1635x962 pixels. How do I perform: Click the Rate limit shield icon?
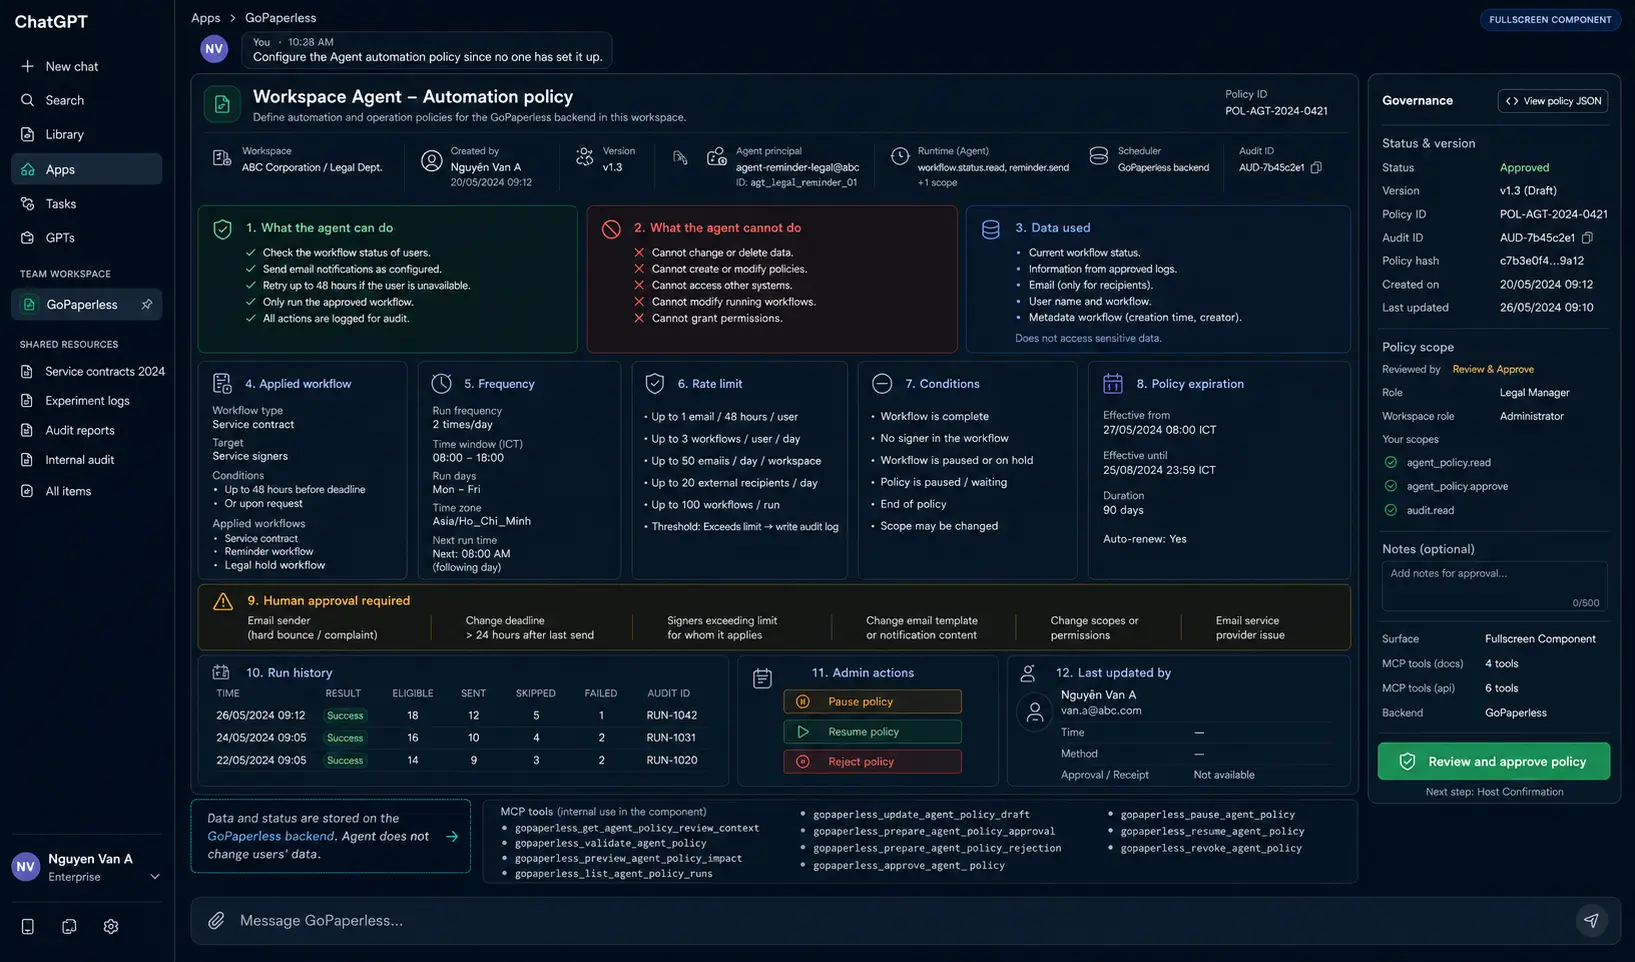[x=655, y=384]
